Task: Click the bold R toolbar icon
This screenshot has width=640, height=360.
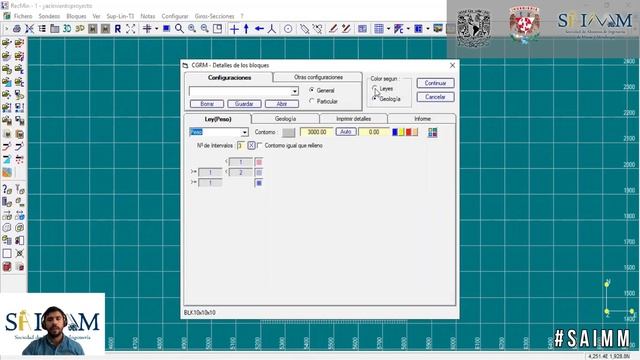Action: coord(118,29)
